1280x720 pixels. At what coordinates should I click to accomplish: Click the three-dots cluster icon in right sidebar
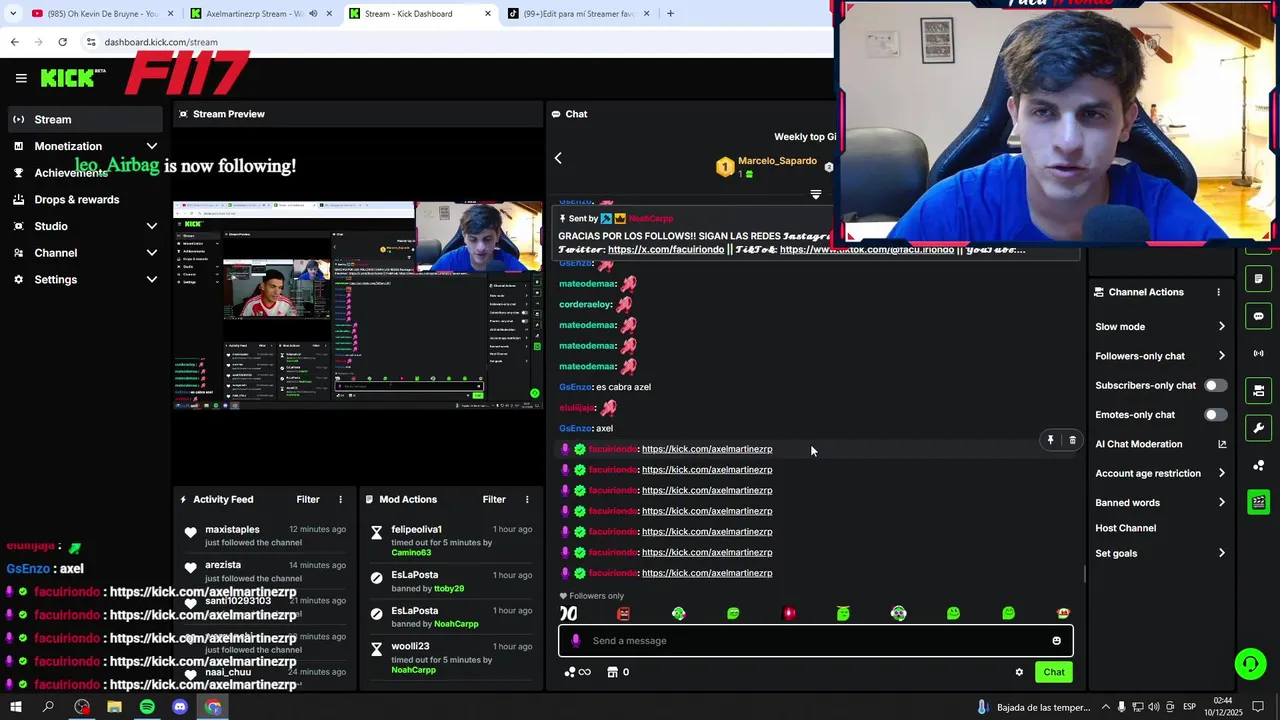[x=1258, y=465]
